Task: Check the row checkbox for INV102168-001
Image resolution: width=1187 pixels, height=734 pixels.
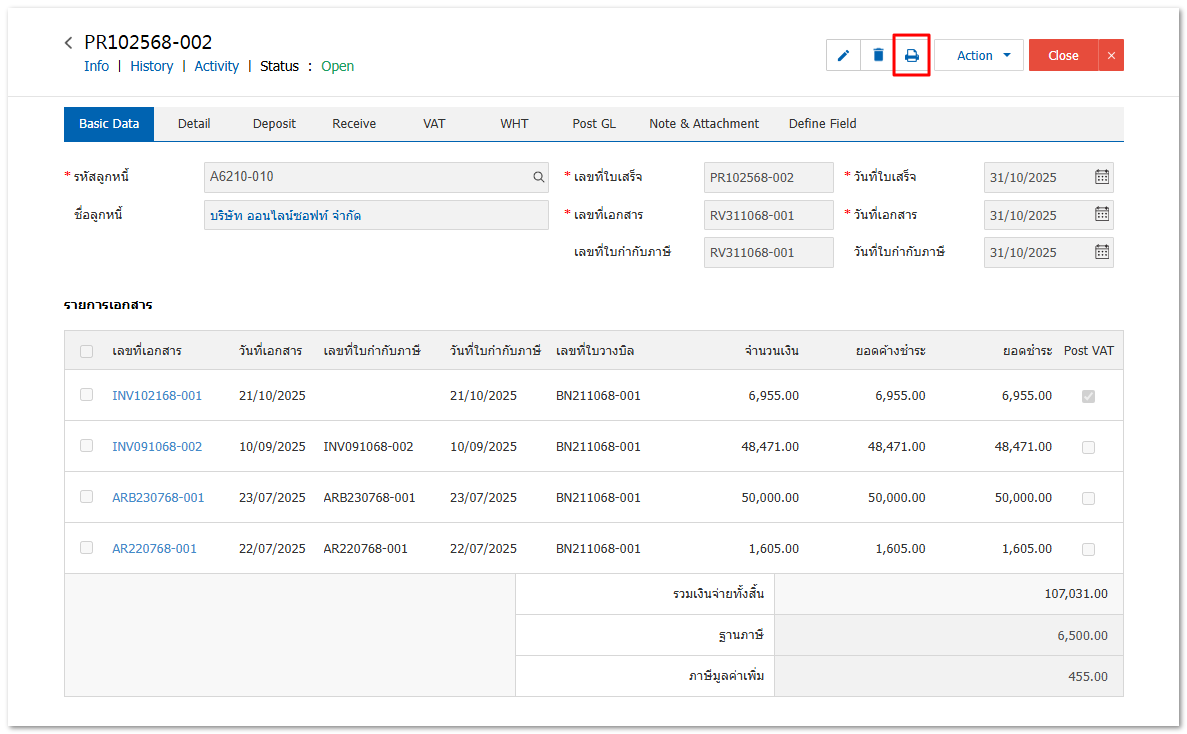Action: point(87,395)
